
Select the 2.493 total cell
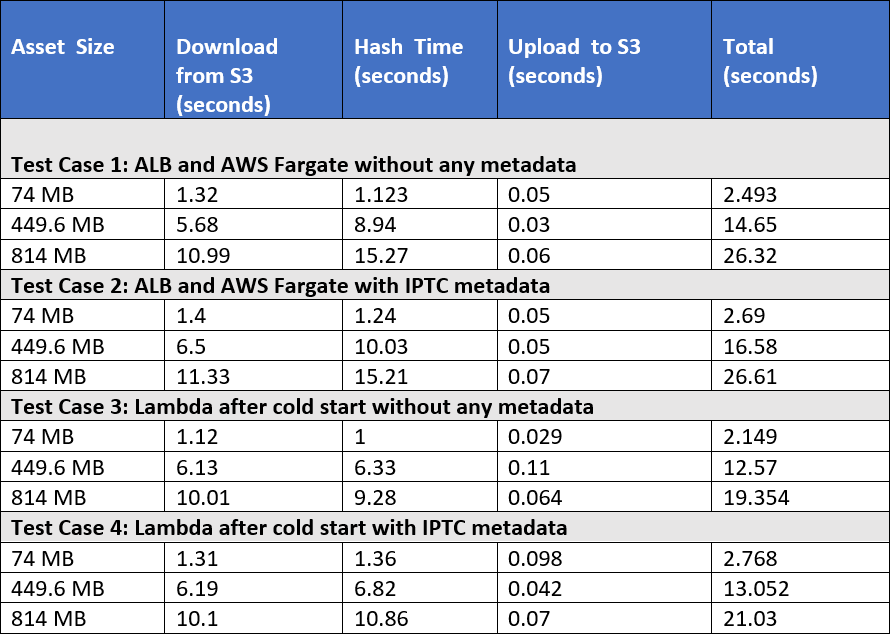[x=800, y=194]
